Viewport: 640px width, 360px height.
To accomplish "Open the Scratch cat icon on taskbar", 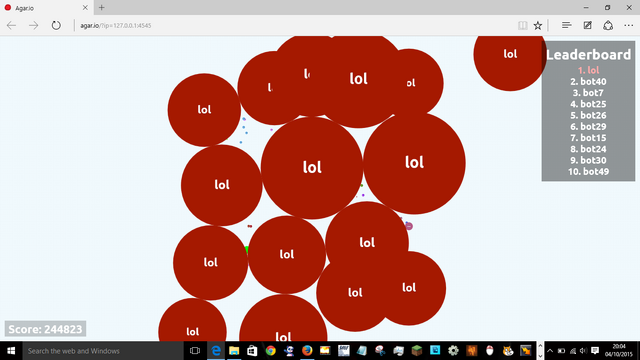I will pos(508,351).
